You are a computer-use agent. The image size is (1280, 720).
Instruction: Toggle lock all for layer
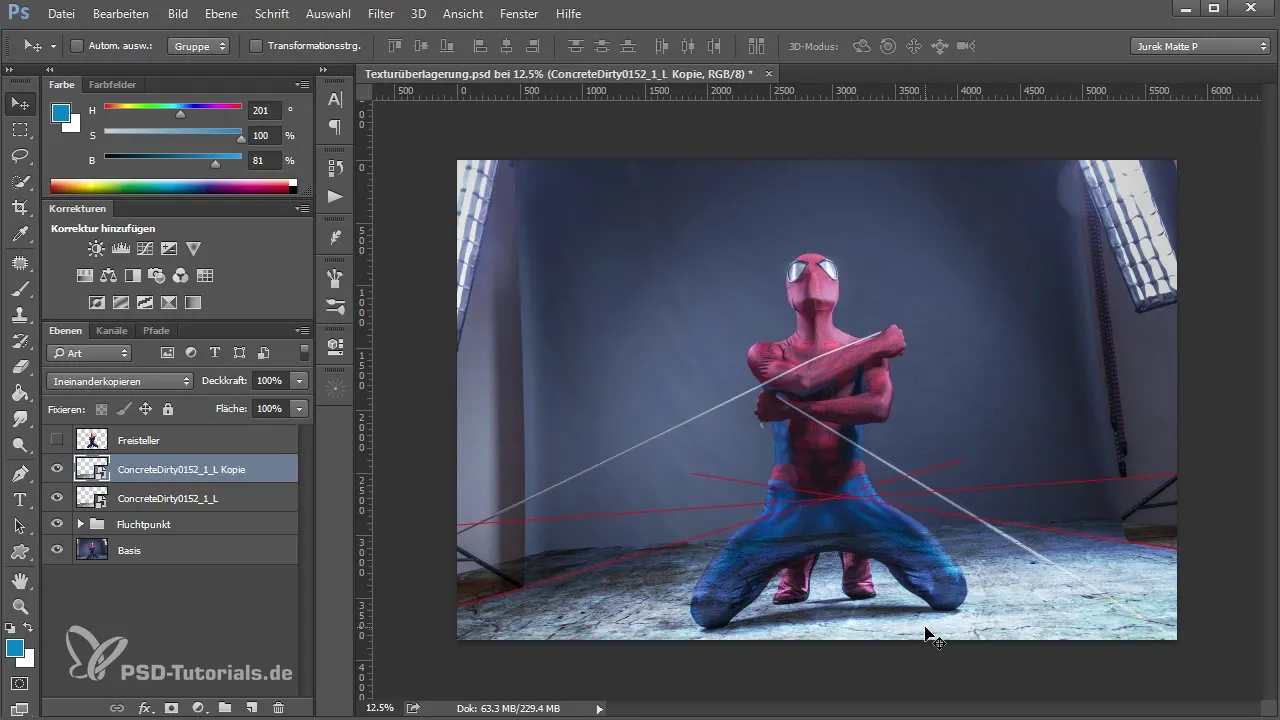click(x=167, y=409)
